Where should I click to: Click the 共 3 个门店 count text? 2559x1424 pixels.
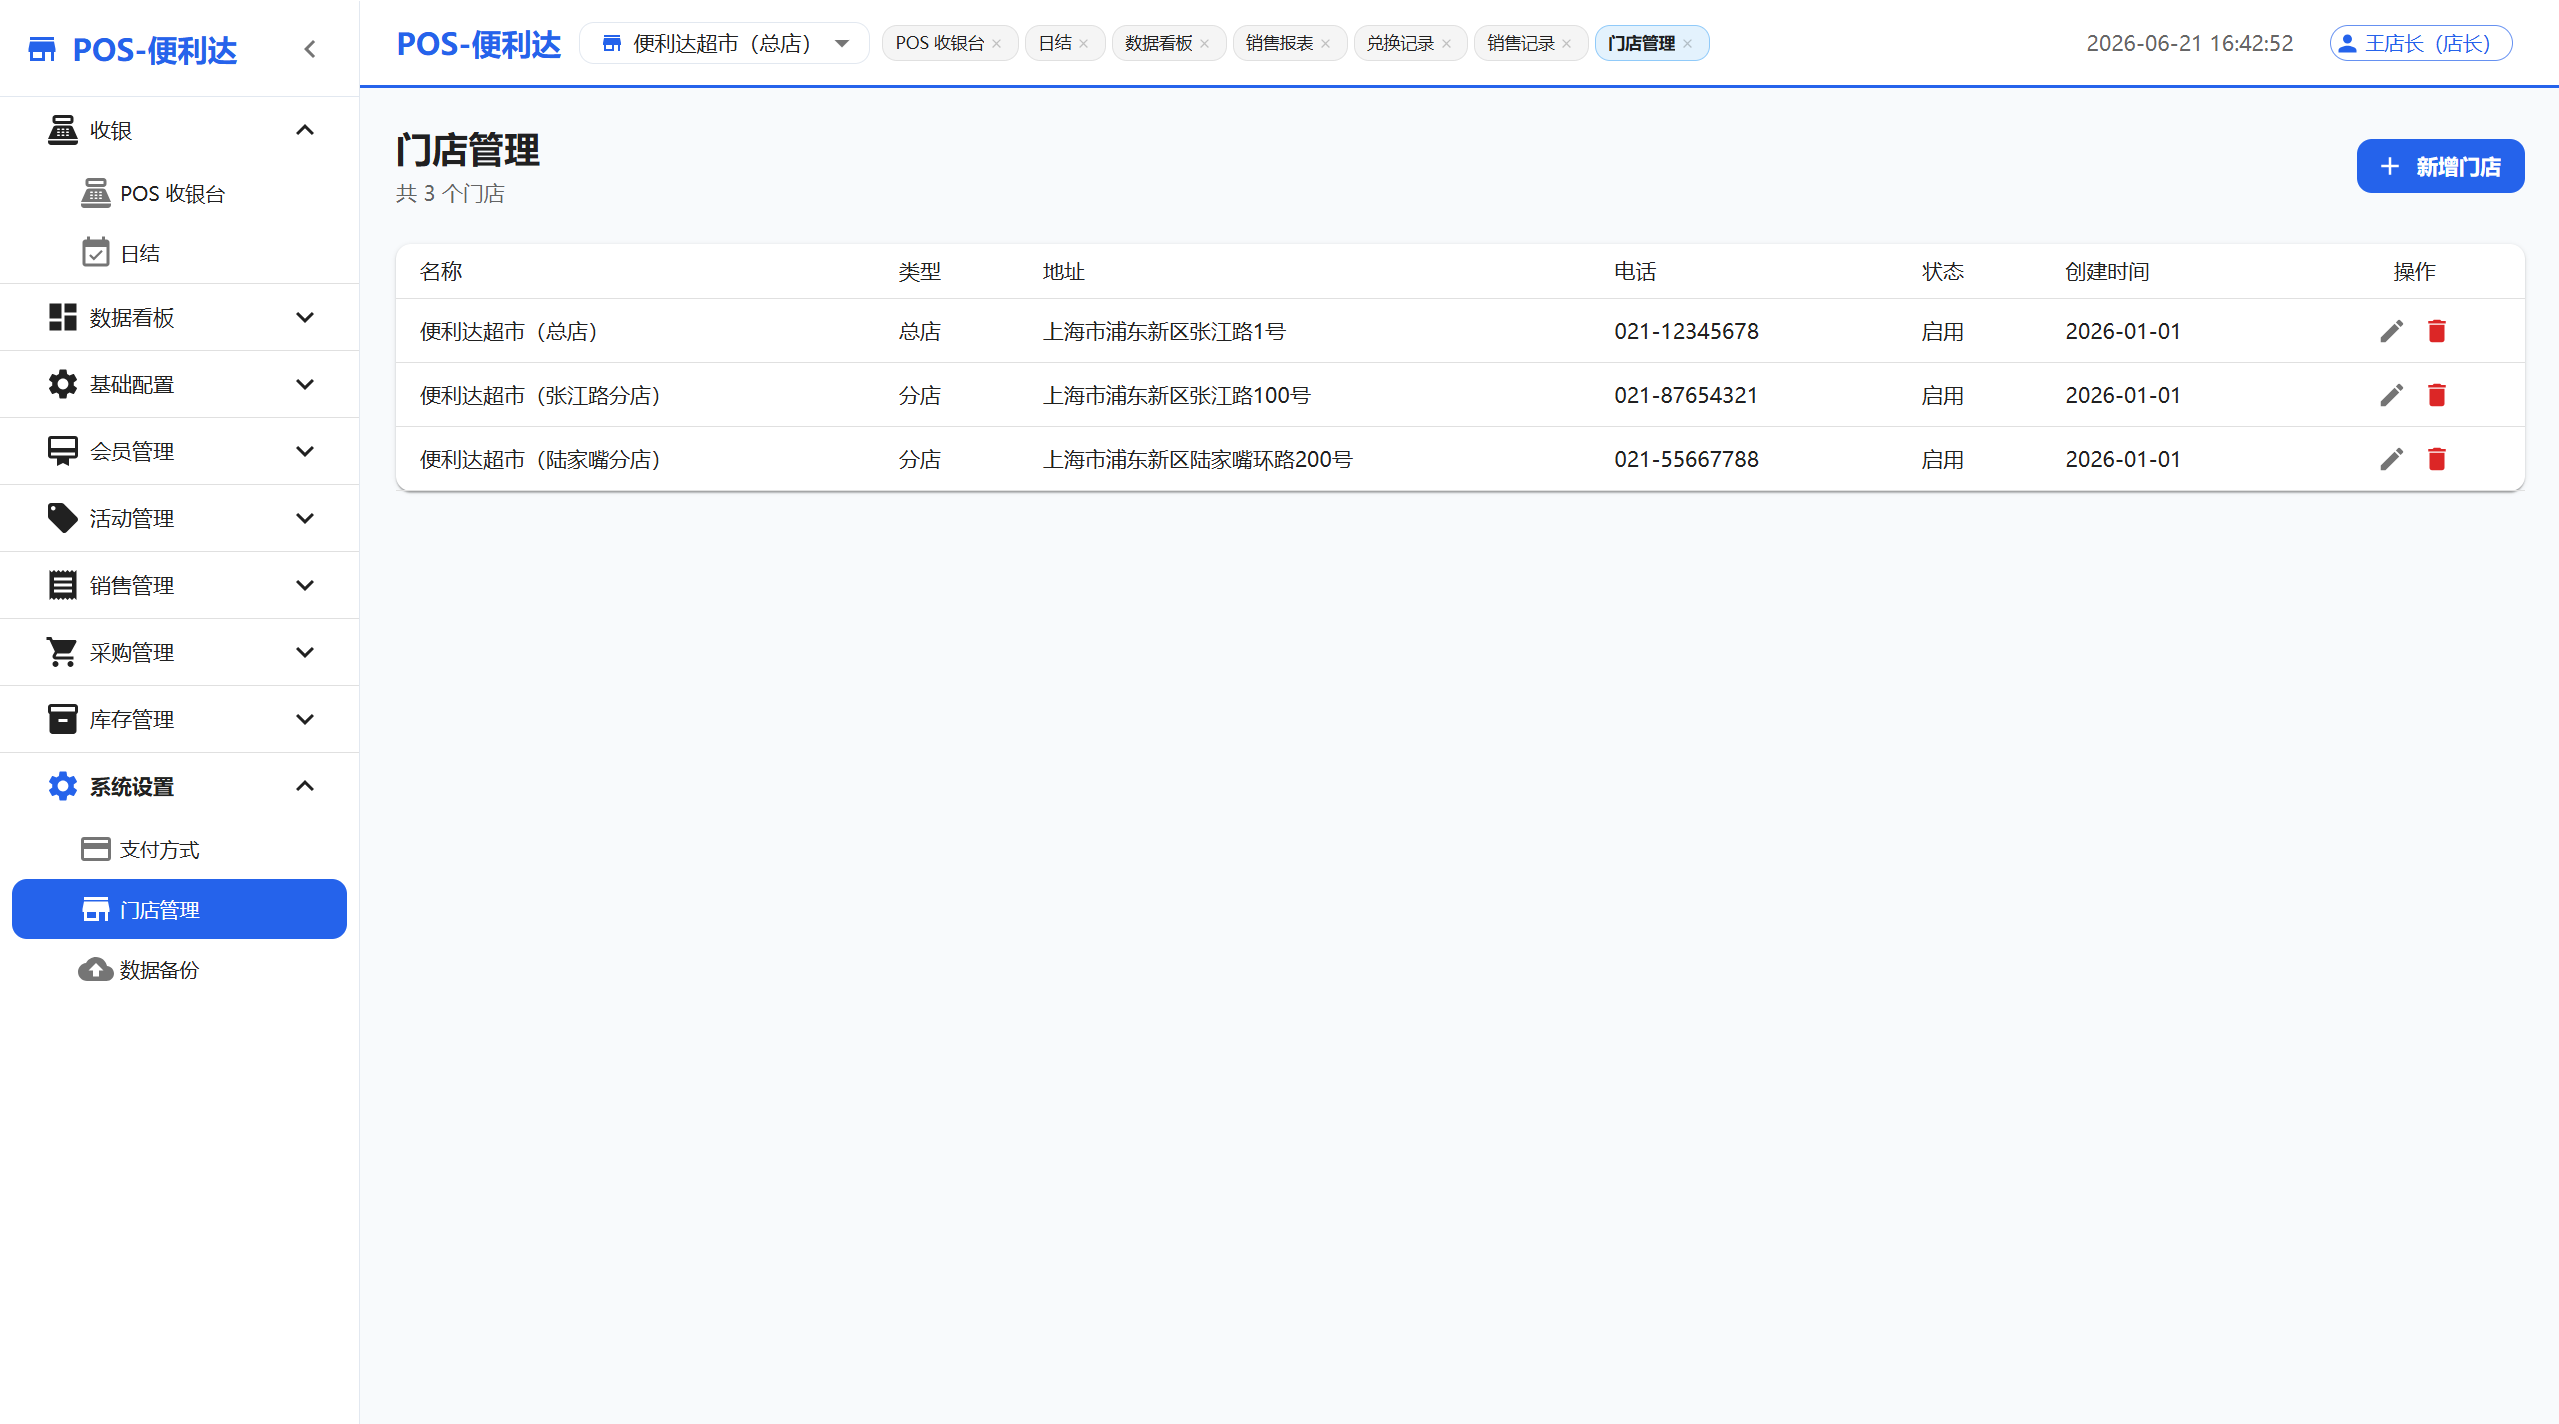click(450, 193)
